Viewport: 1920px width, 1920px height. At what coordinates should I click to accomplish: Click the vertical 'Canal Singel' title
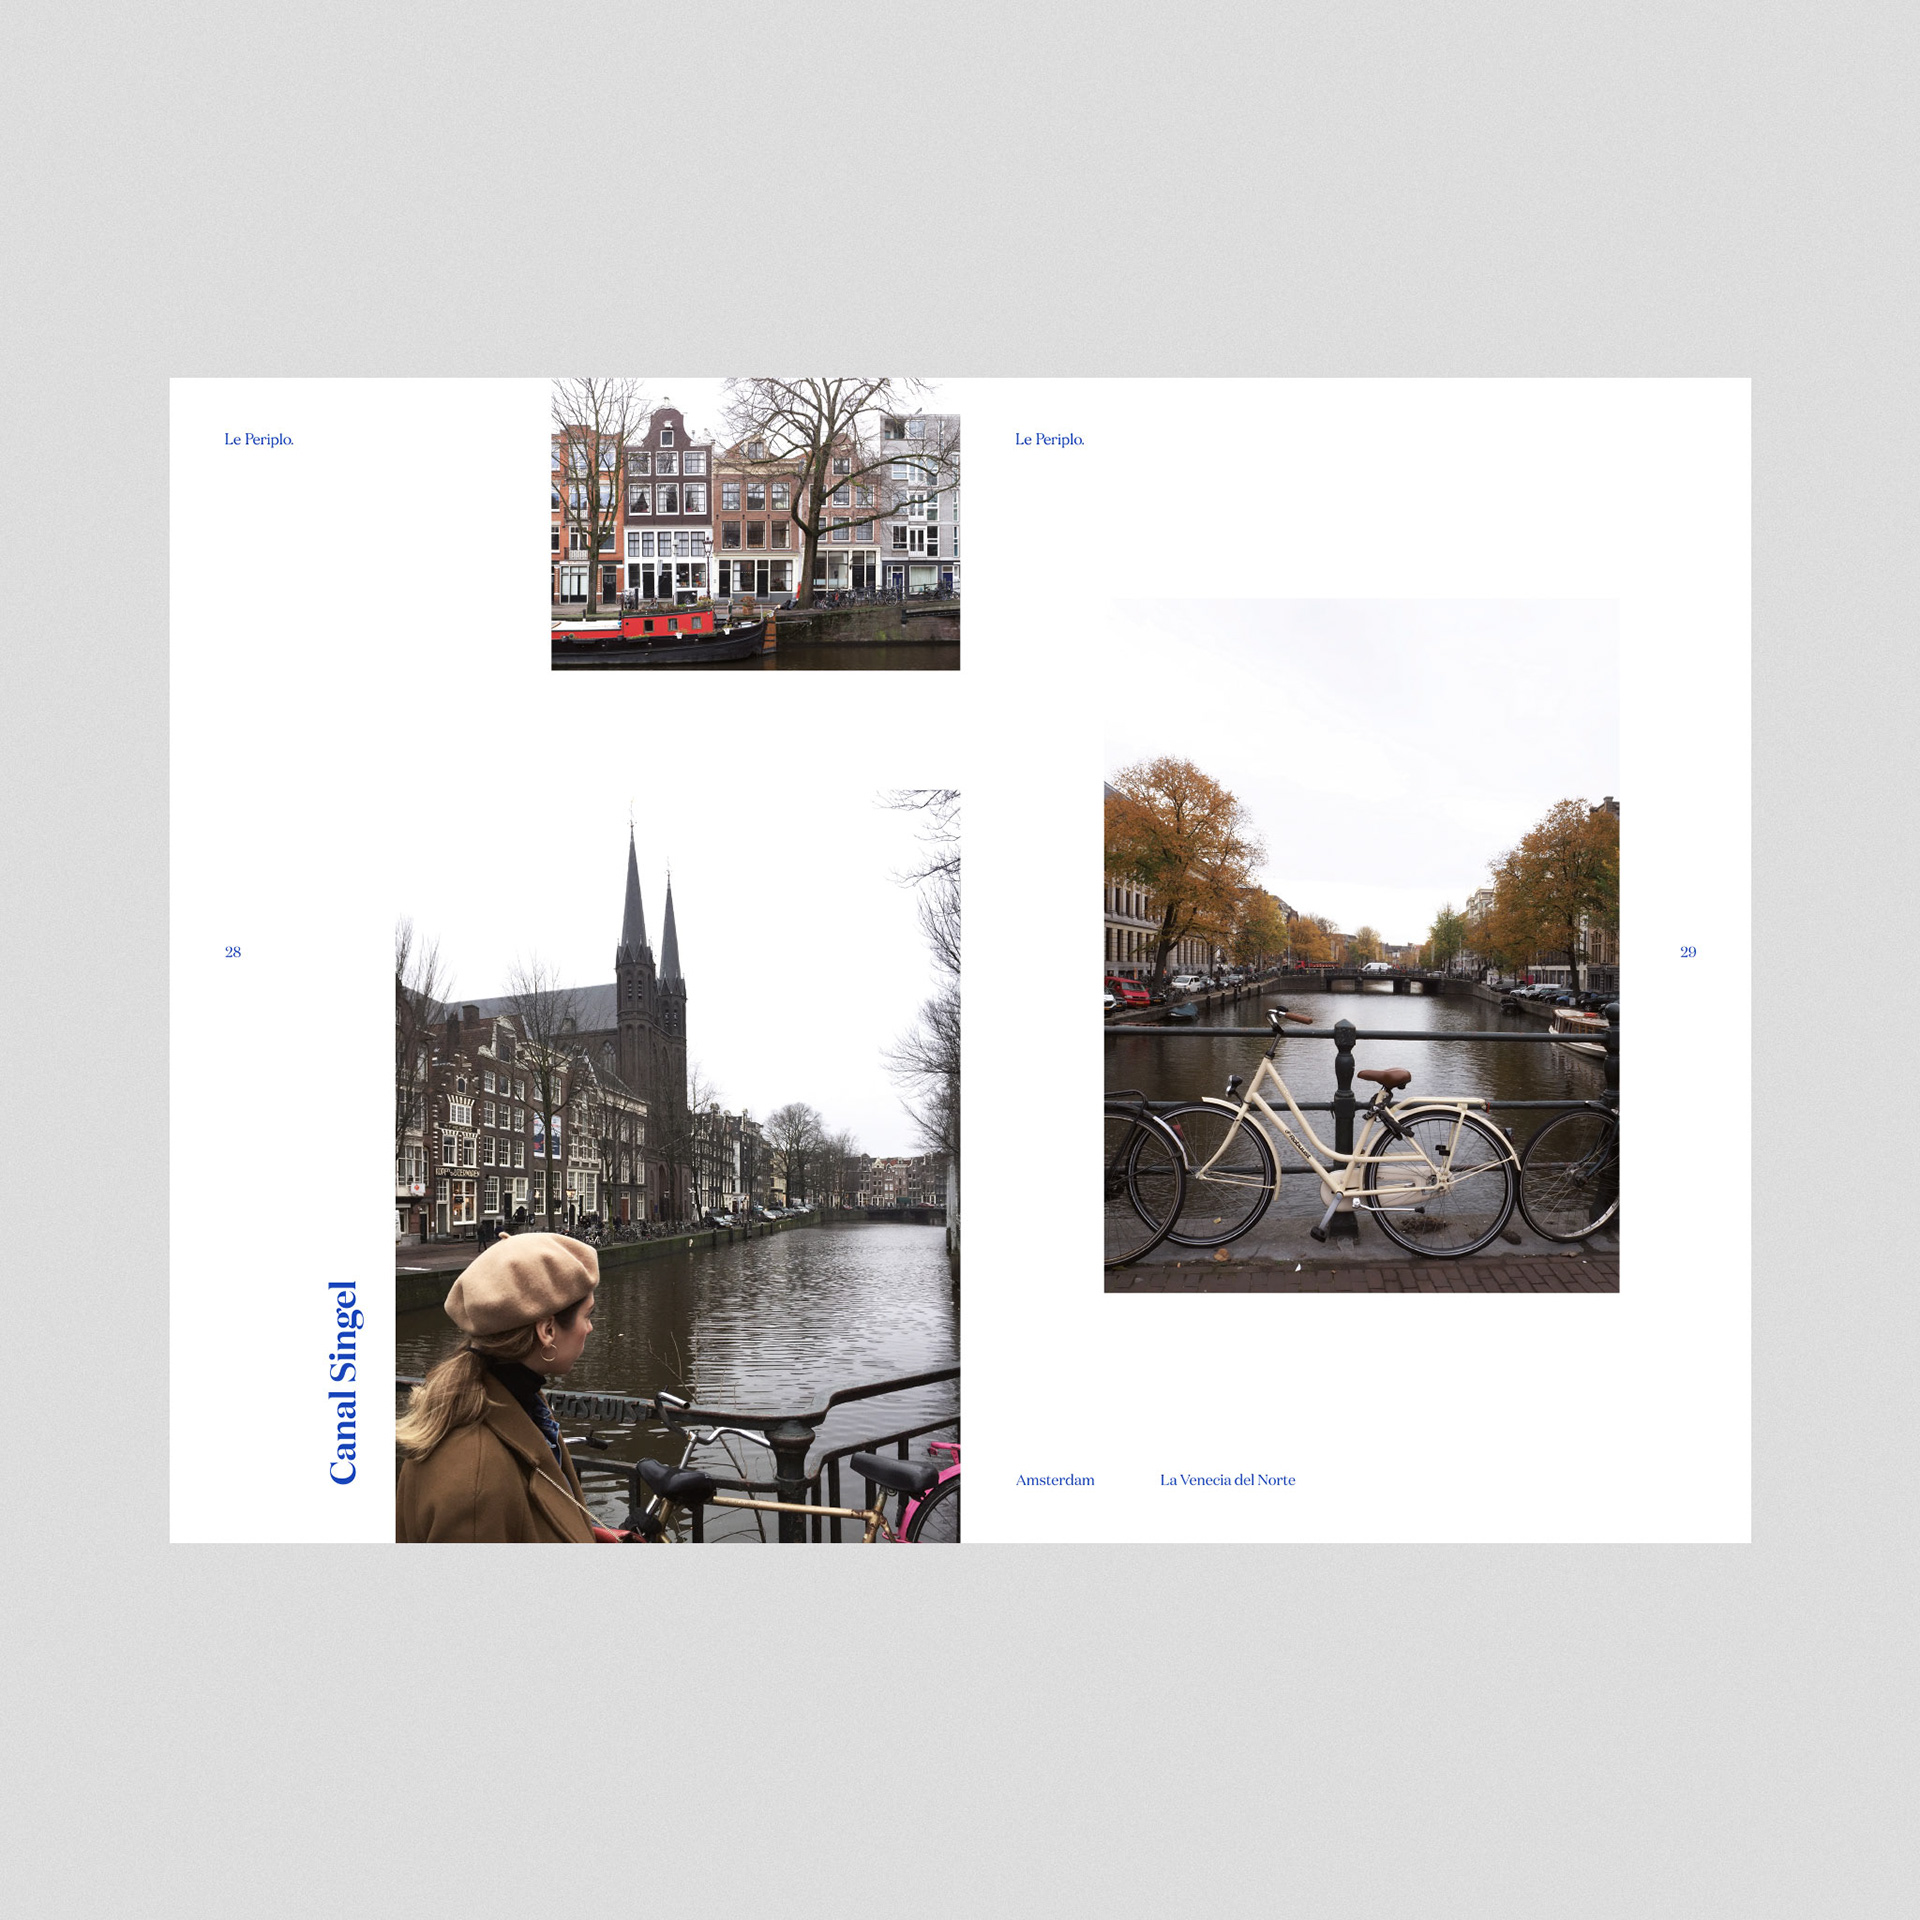343,1382
